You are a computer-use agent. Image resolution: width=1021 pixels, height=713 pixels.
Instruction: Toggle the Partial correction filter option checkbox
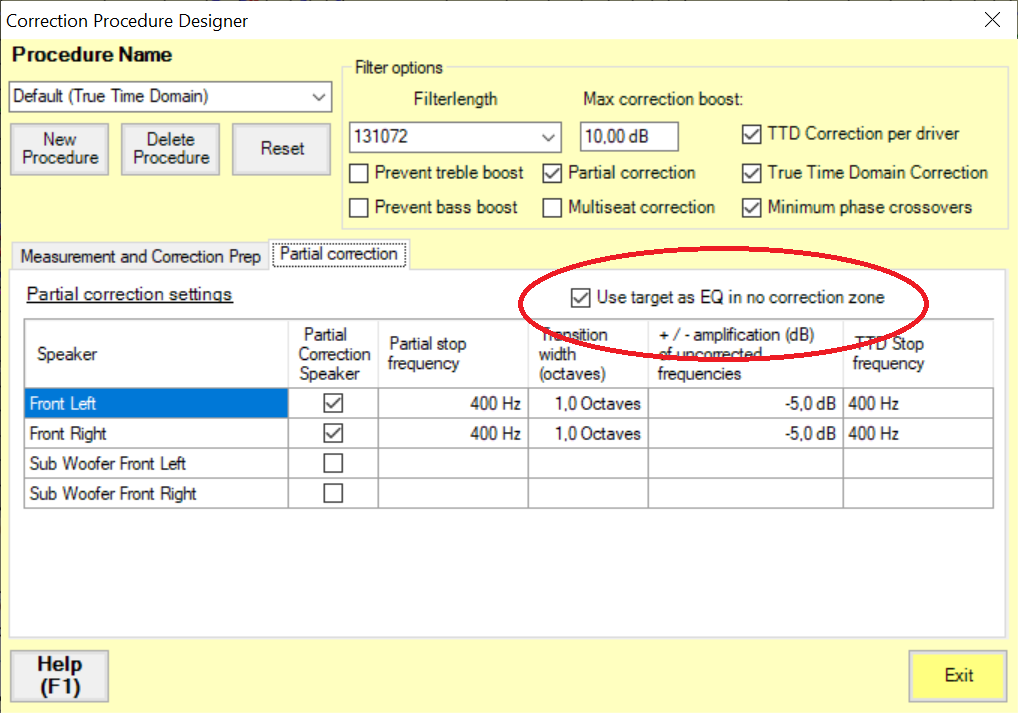552,173
